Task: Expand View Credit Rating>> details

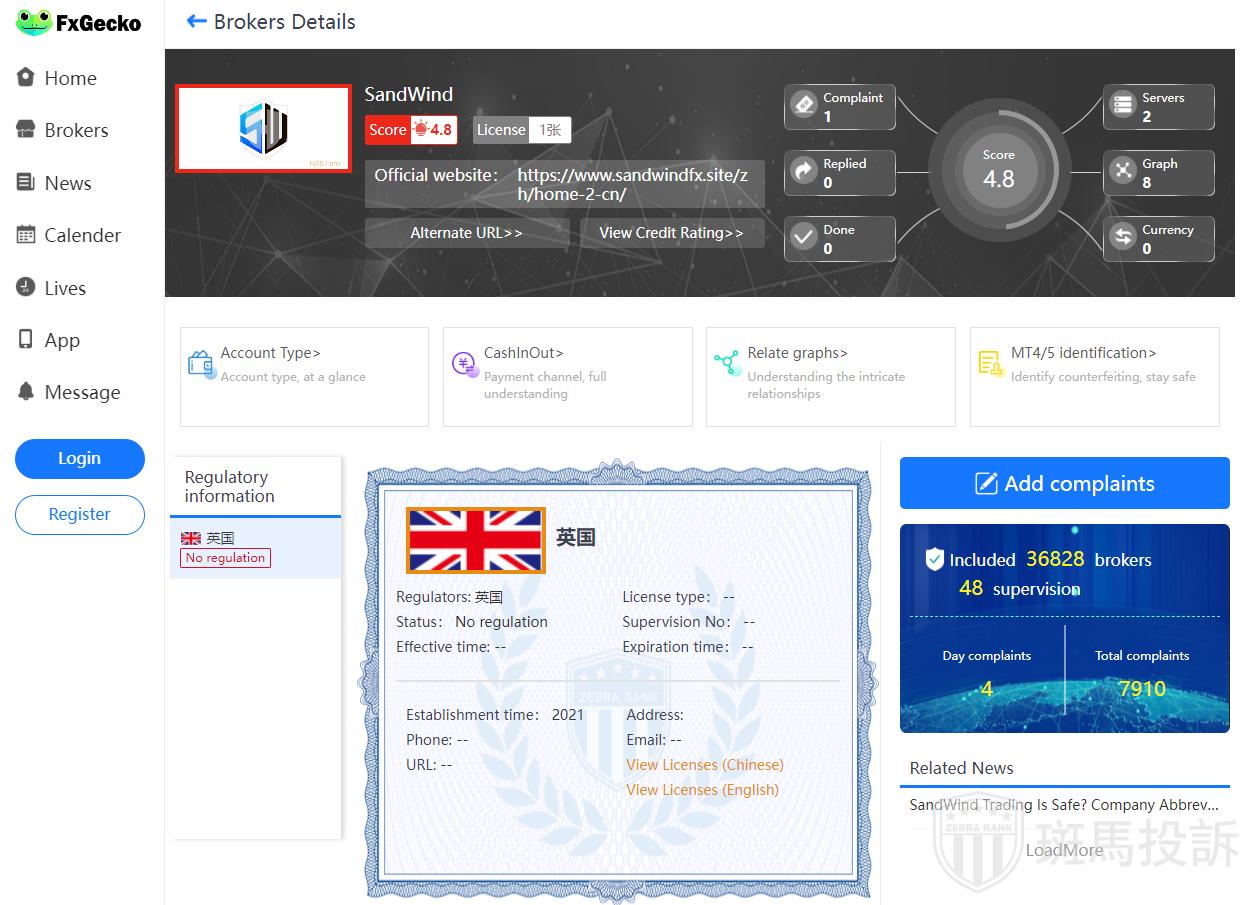Action: pos(671,233)
